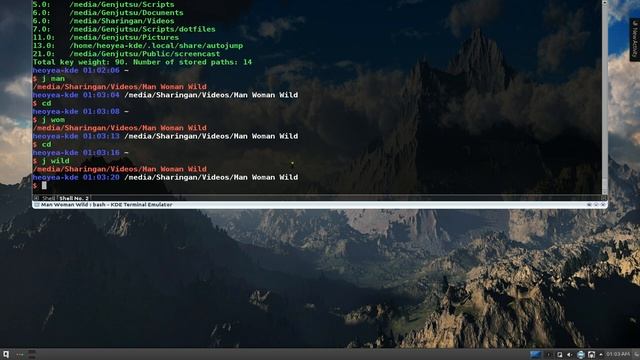Click the globe network icon in system tray
640x360 pixels.
[x=580, y=355]
